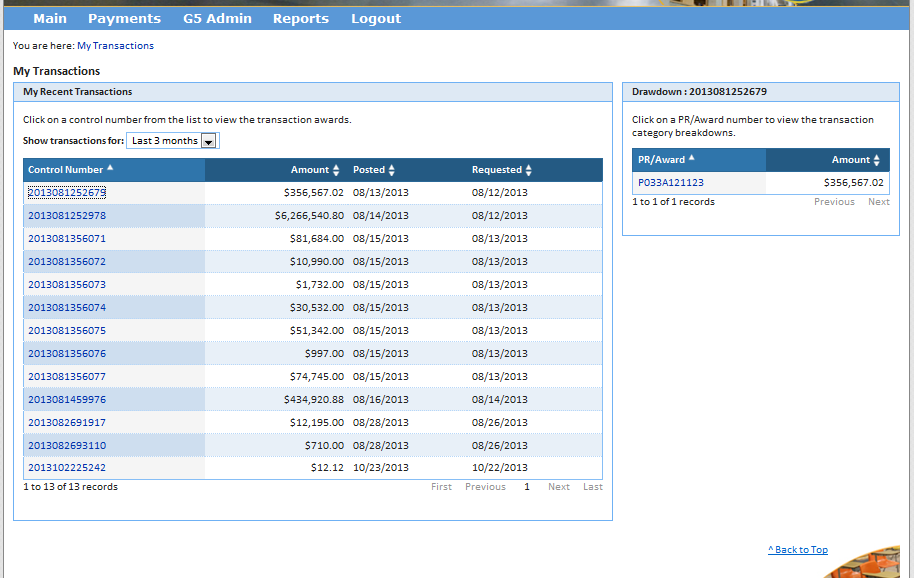Open the Last 3 months combo box
Image resolution: width=914 pixels, height=578 pixels.
click(x=165, y=141)
